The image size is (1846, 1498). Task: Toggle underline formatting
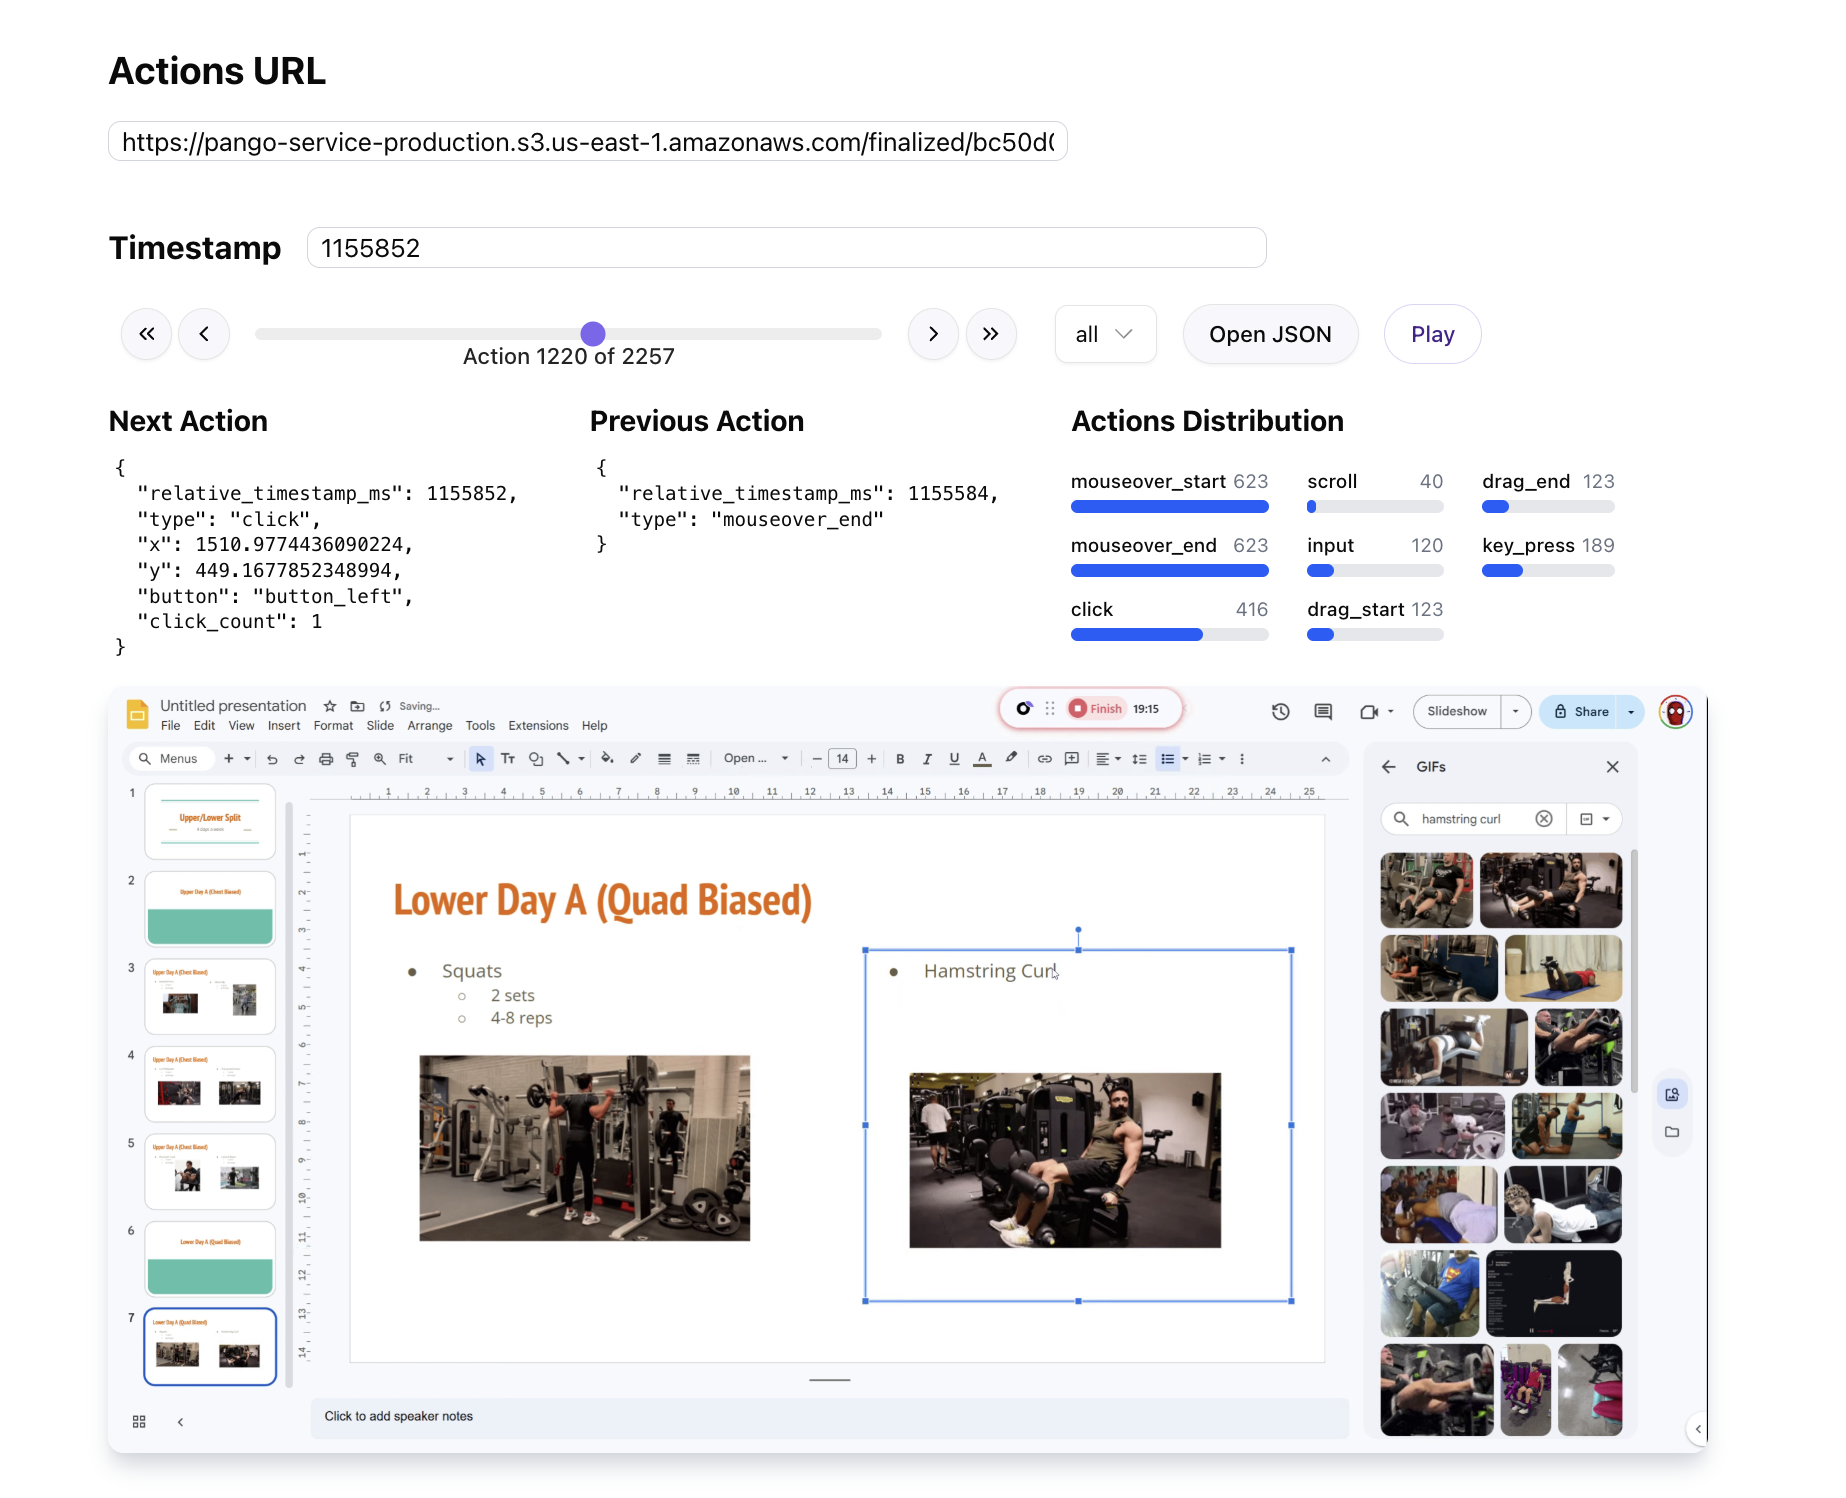(x=953, y=758)
